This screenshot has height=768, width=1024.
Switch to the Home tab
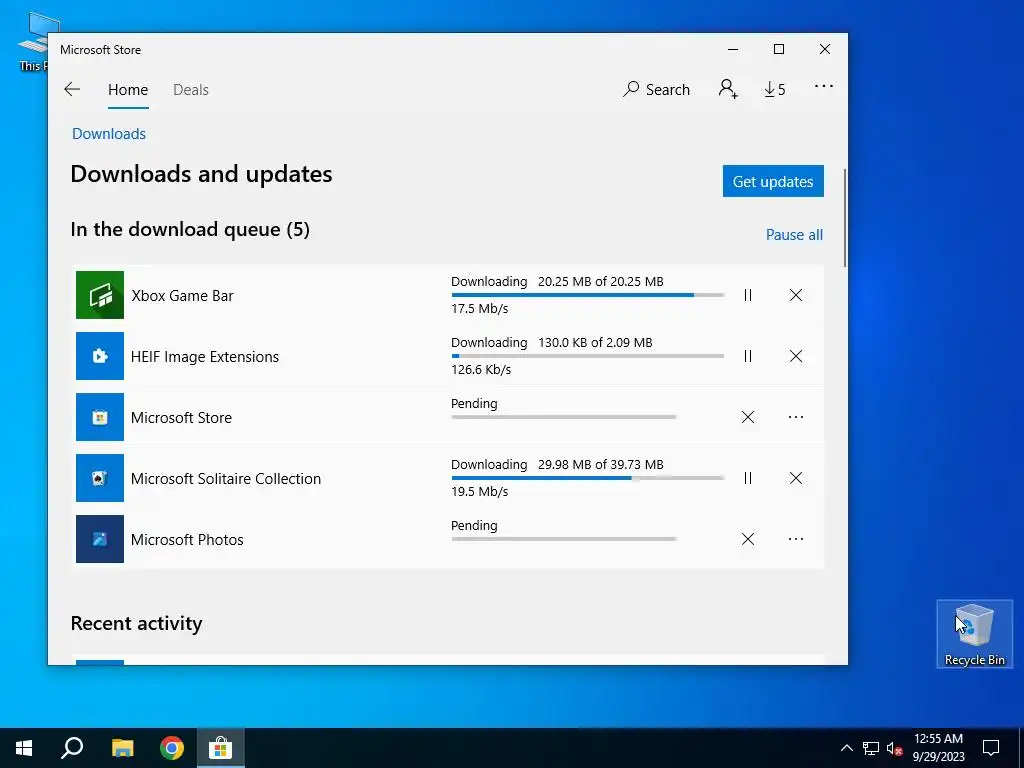coord(128,89)
